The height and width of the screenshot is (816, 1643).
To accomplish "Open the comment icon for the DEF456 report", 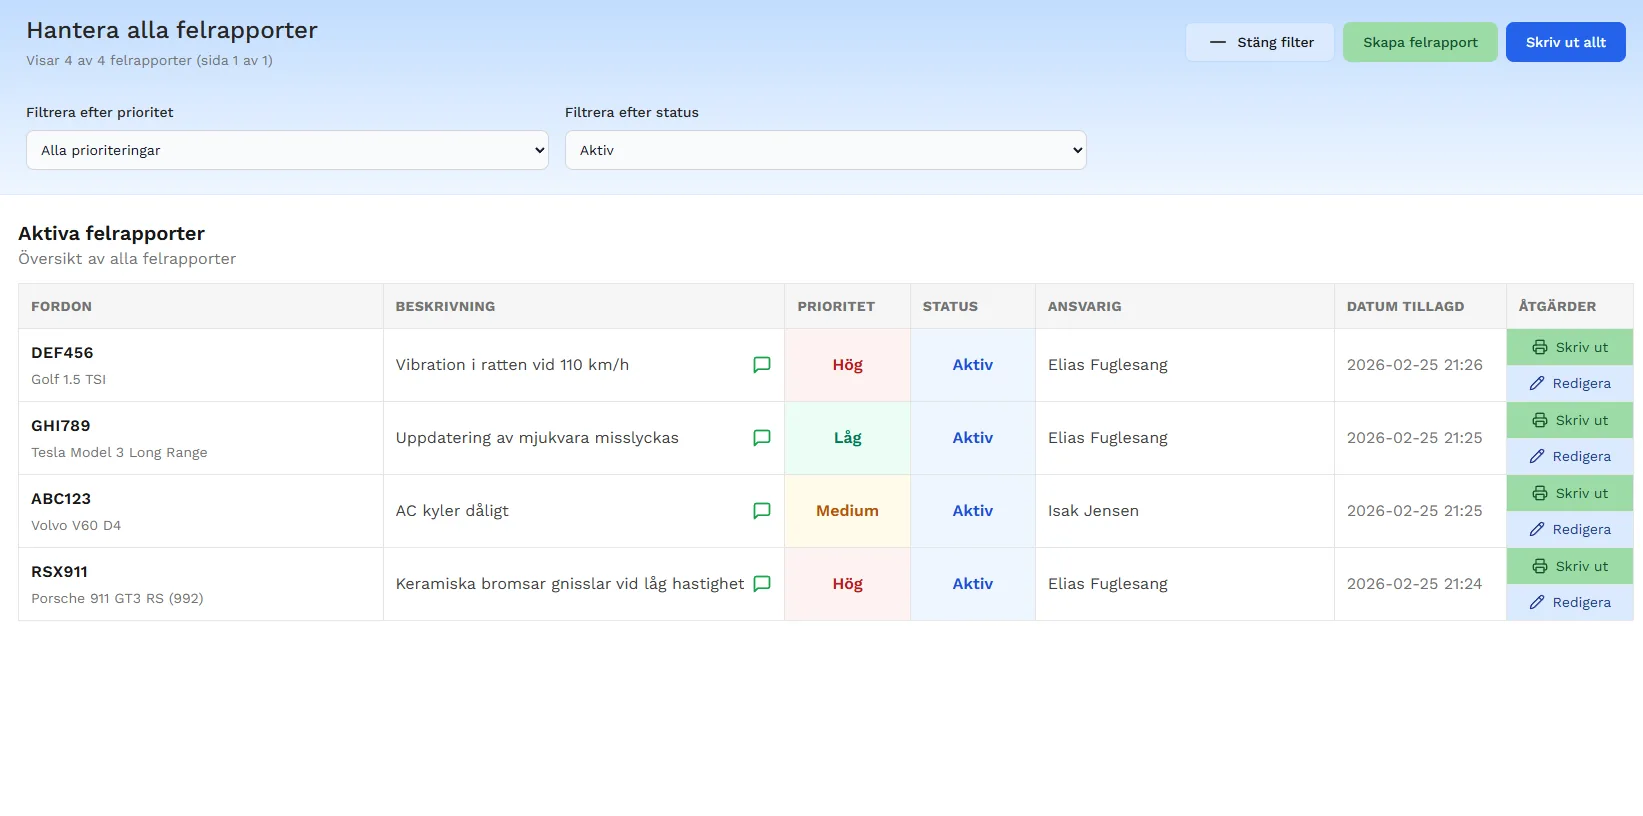I will tap(761, 365).
